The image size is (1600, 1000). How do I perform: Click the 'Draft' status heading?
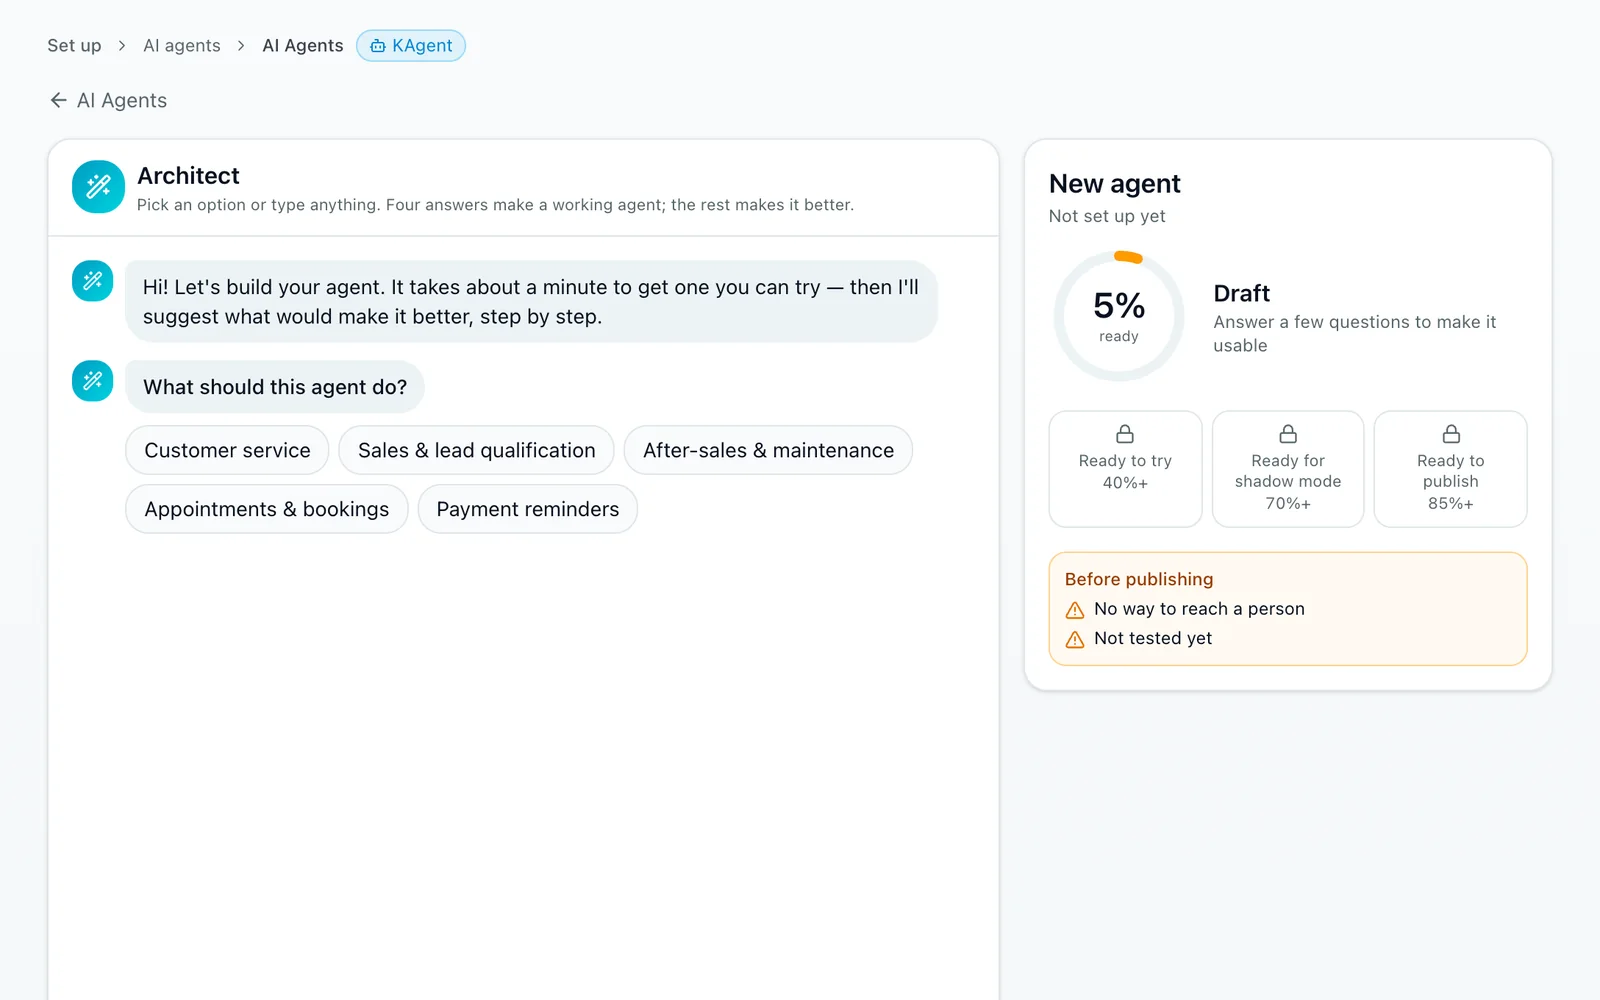pos(1242,293)
